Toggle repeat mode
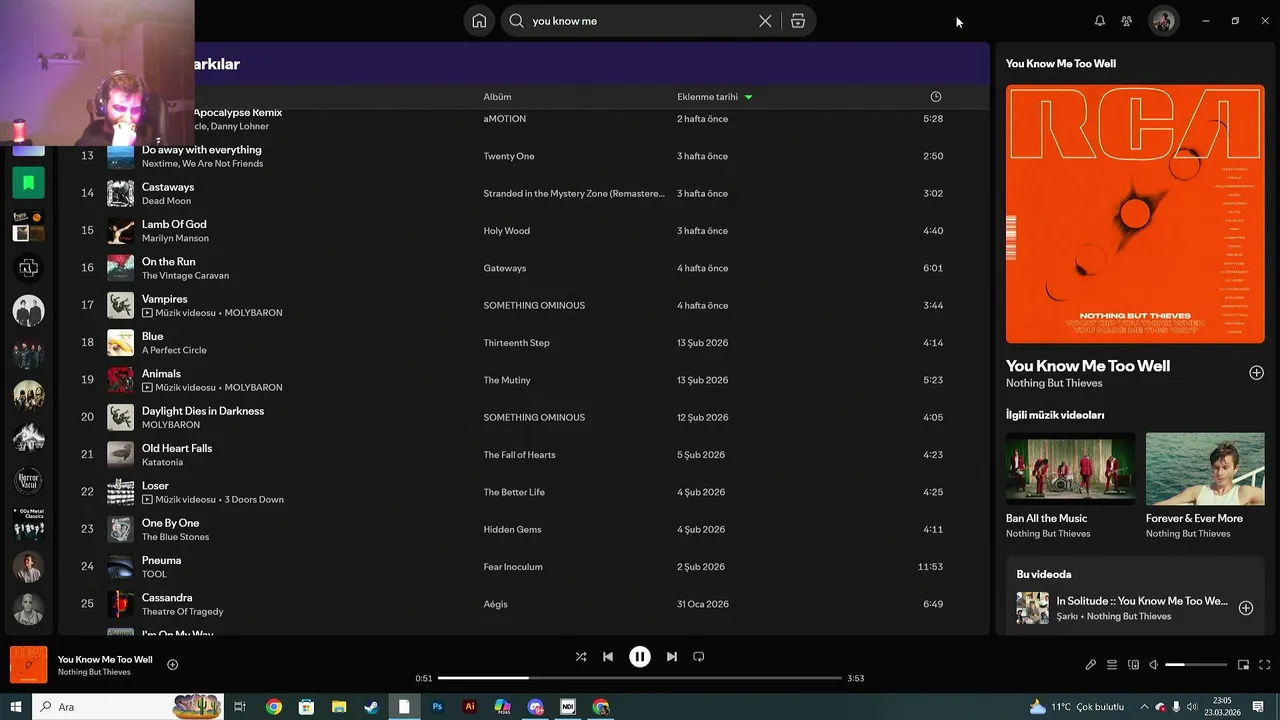 pos(699,657)
